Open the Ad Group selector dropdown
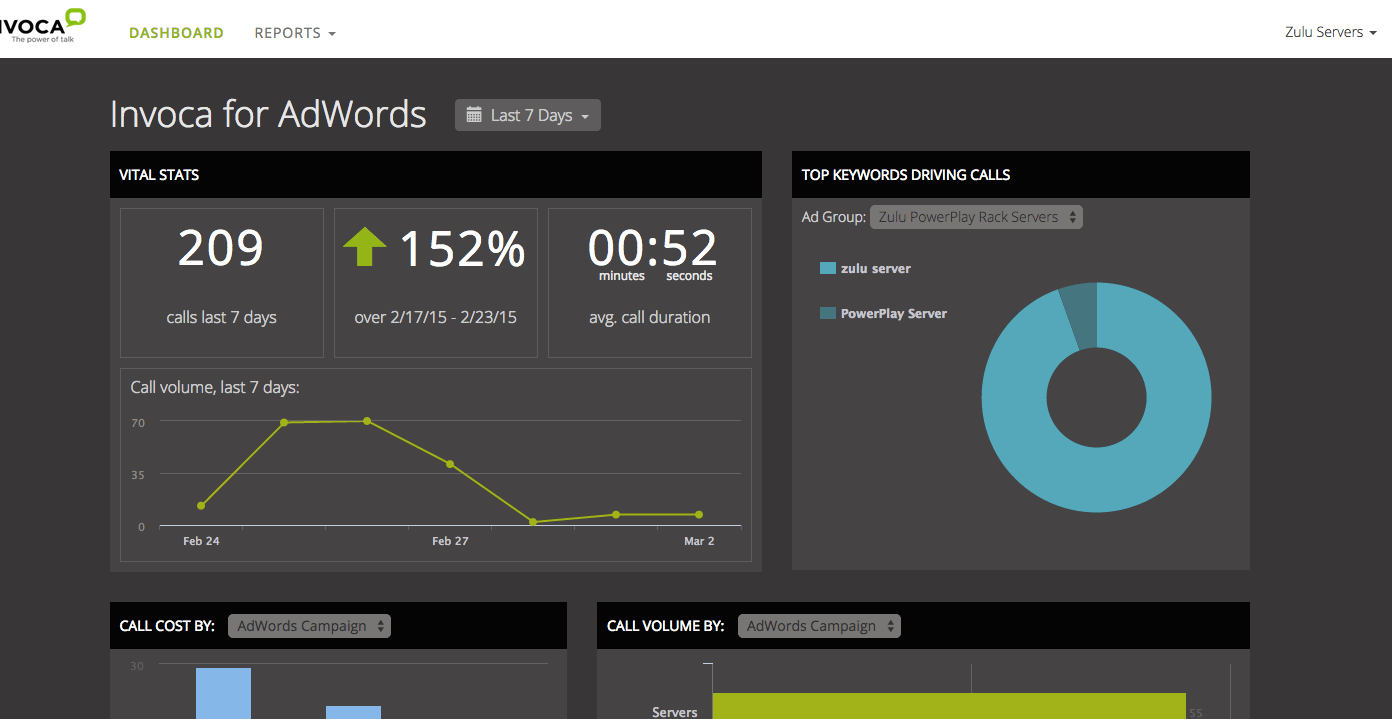 pos(976,217)
